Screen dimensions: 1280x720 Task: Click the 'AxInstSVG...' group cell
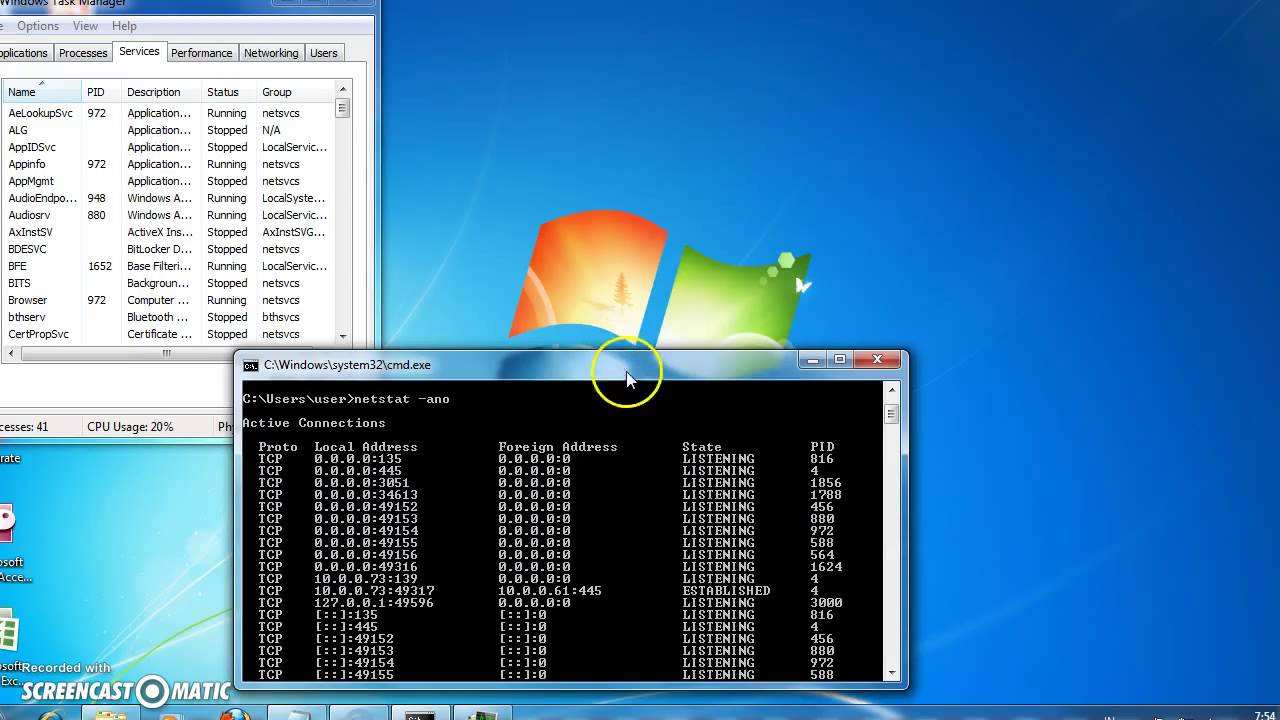[294, 232]
